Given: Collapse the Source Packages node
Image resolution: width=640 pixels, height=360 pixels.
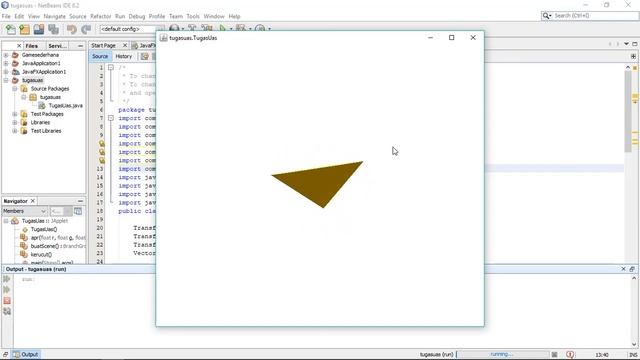Looking at the screenshot, I should coord(15,89).
